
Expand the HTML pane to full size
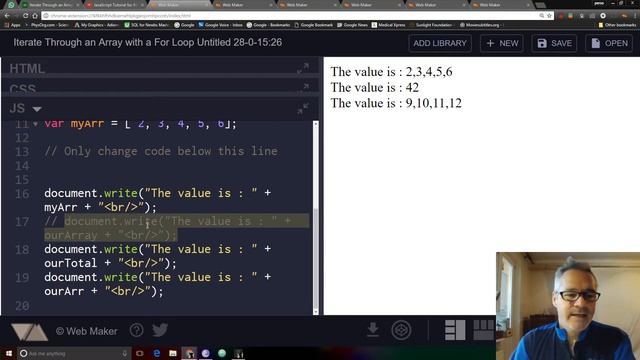[x=303, y=68]
